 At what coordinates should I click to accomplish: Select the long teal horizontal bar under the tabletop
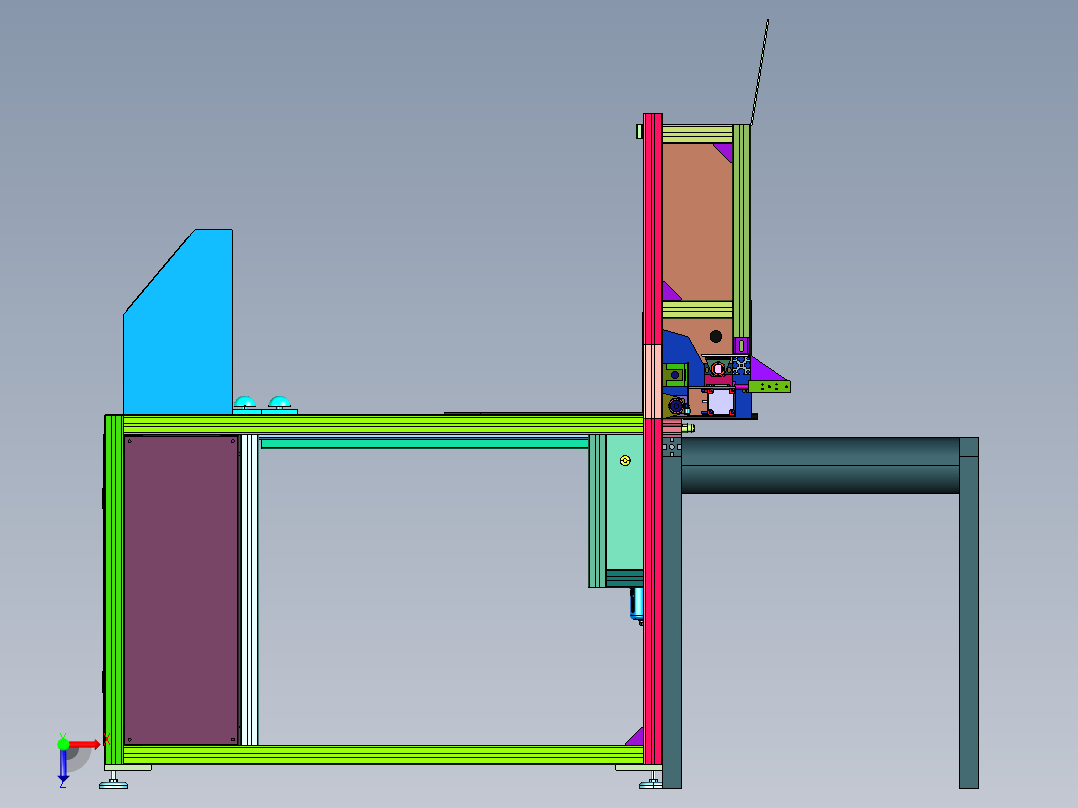(x=425, y=444)
